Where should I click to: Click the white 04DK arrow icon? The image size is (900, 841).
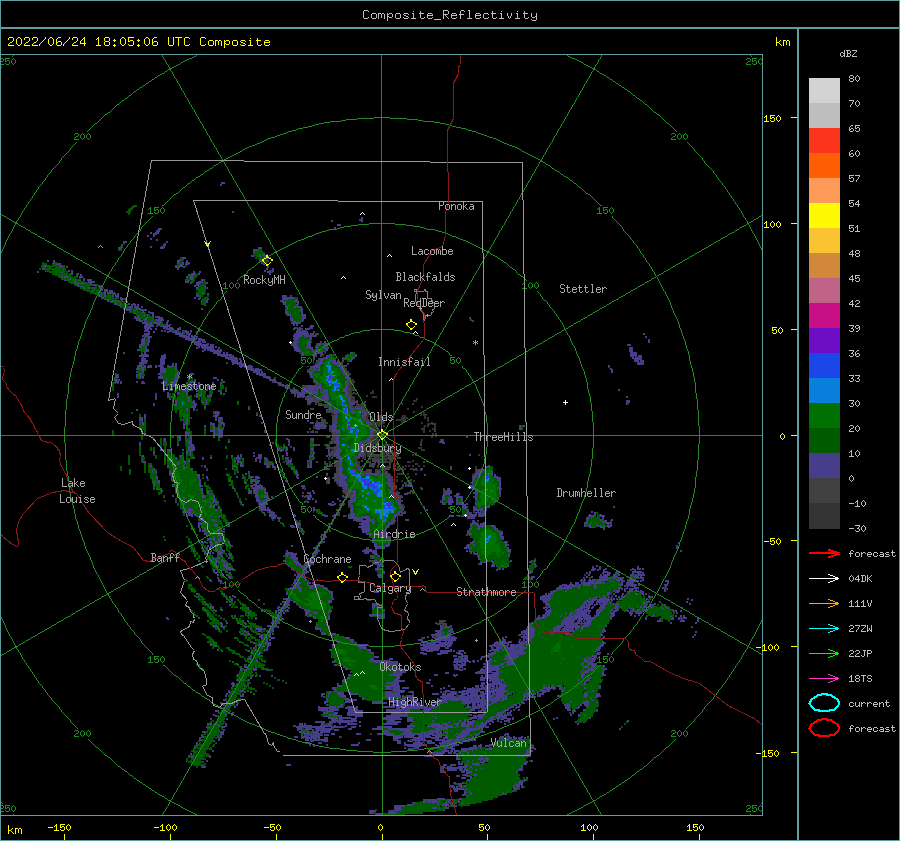824,579
